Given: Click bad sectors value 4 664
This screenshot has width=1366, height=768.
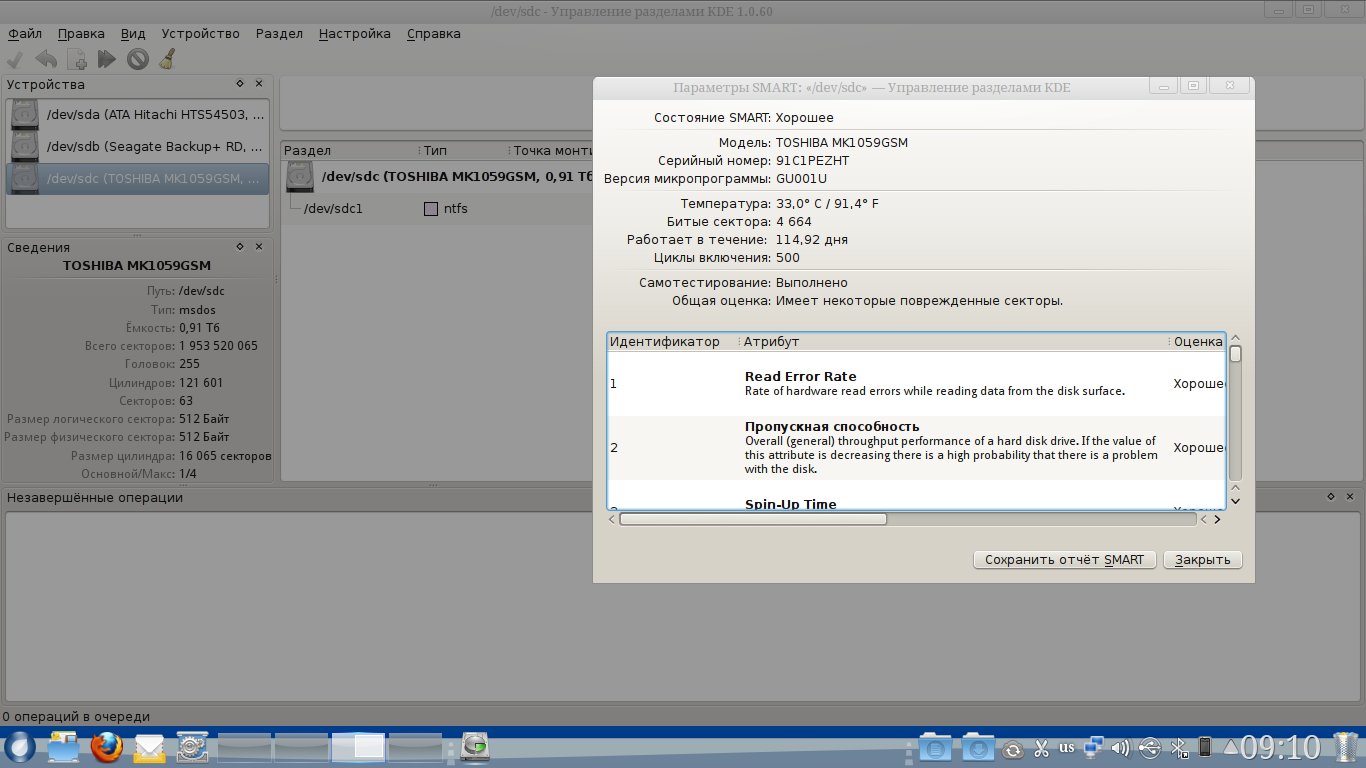Looking at the screenshot, I should tap(794, 222).
